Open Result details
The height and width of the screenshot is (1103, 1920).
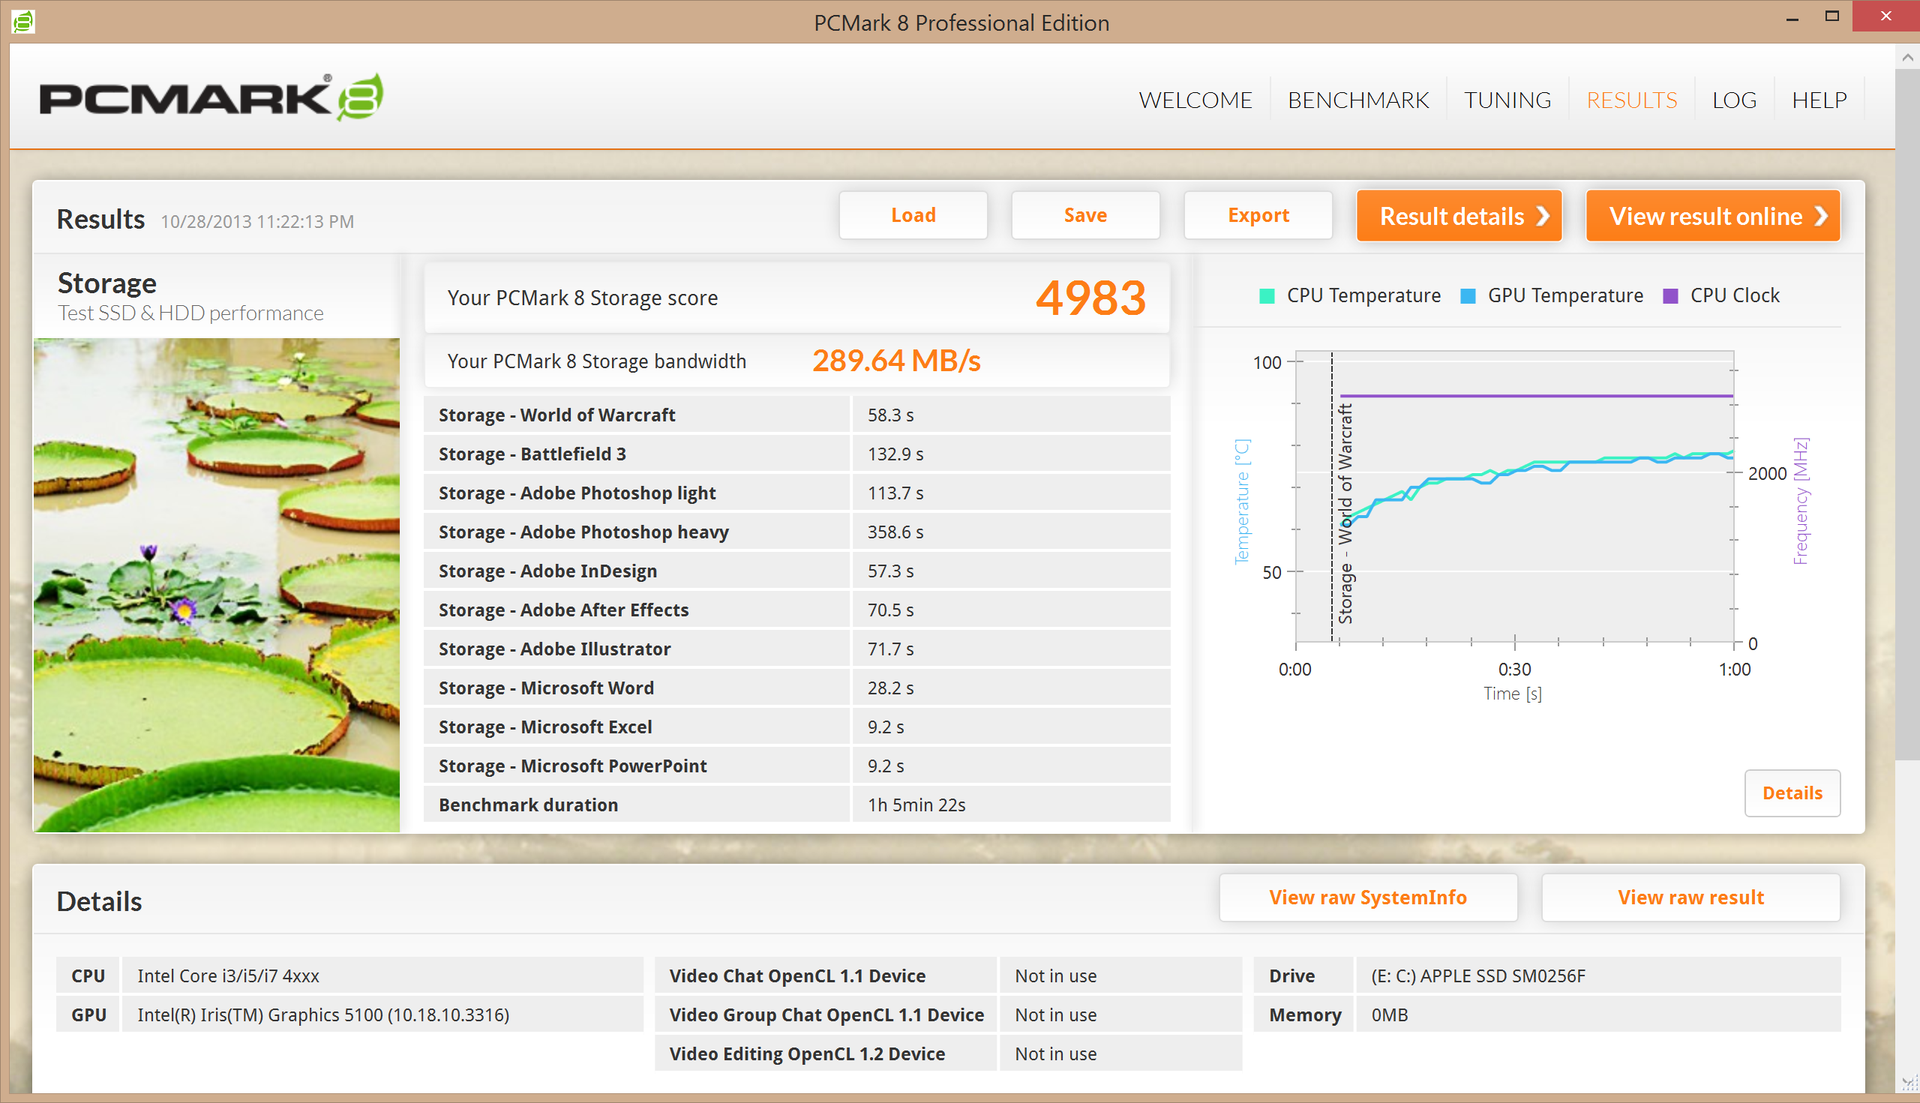point(1459,216)
